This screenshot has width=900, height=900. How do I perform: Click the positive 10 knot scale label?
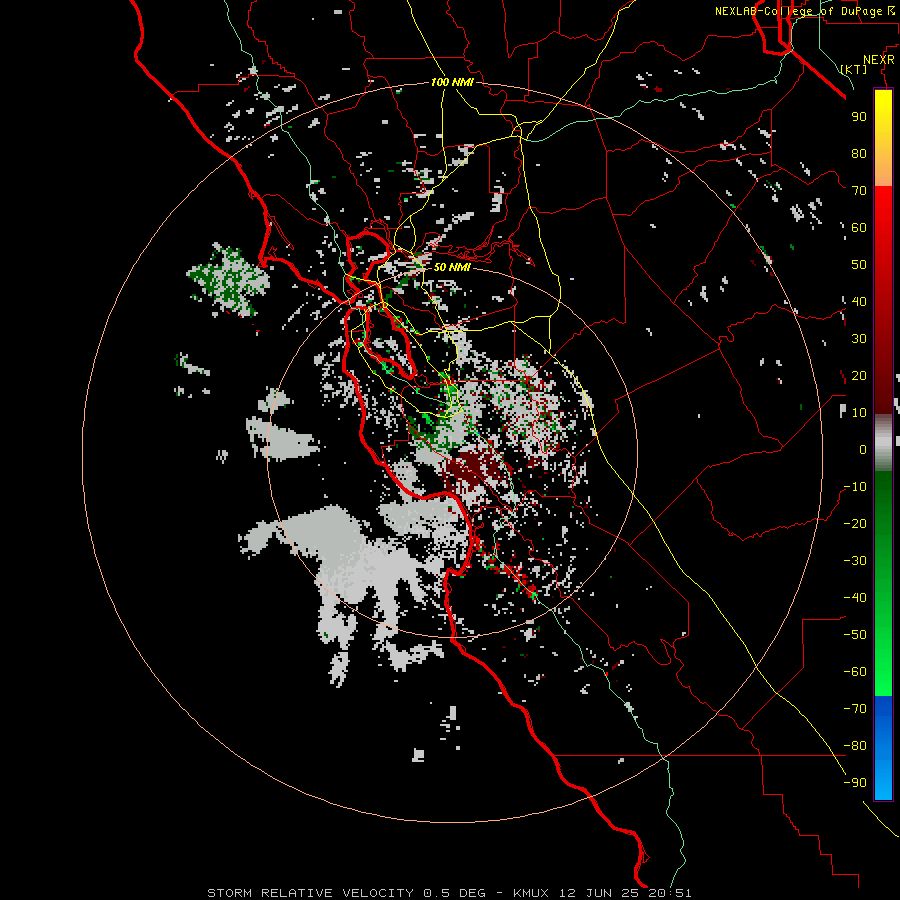pyautogui.click(x=859, y=412)
